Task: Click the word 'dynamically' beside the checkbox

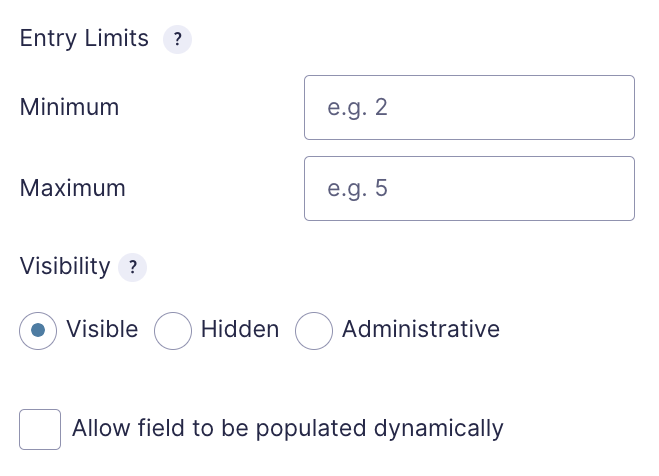Action: tap(438, 429)
